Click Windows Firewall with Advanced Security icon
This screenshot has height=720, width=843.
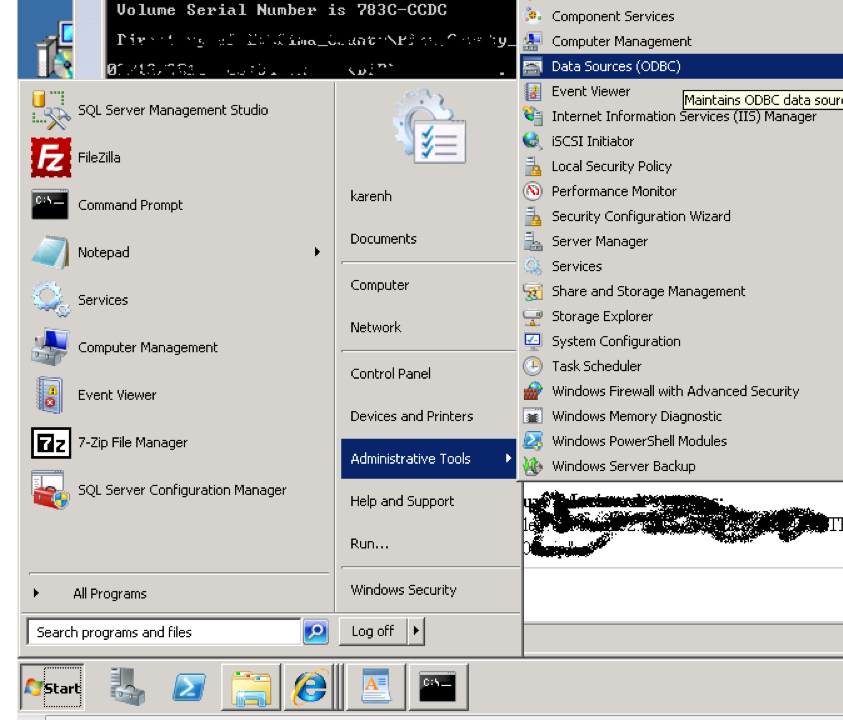click(533, 391)
